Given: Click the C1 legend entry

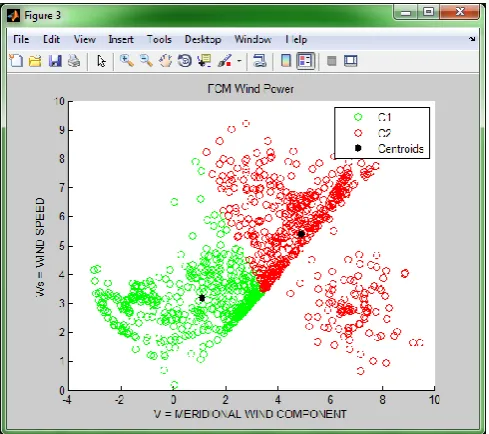Looking at the screenshot, I should (x=384, y=117).
